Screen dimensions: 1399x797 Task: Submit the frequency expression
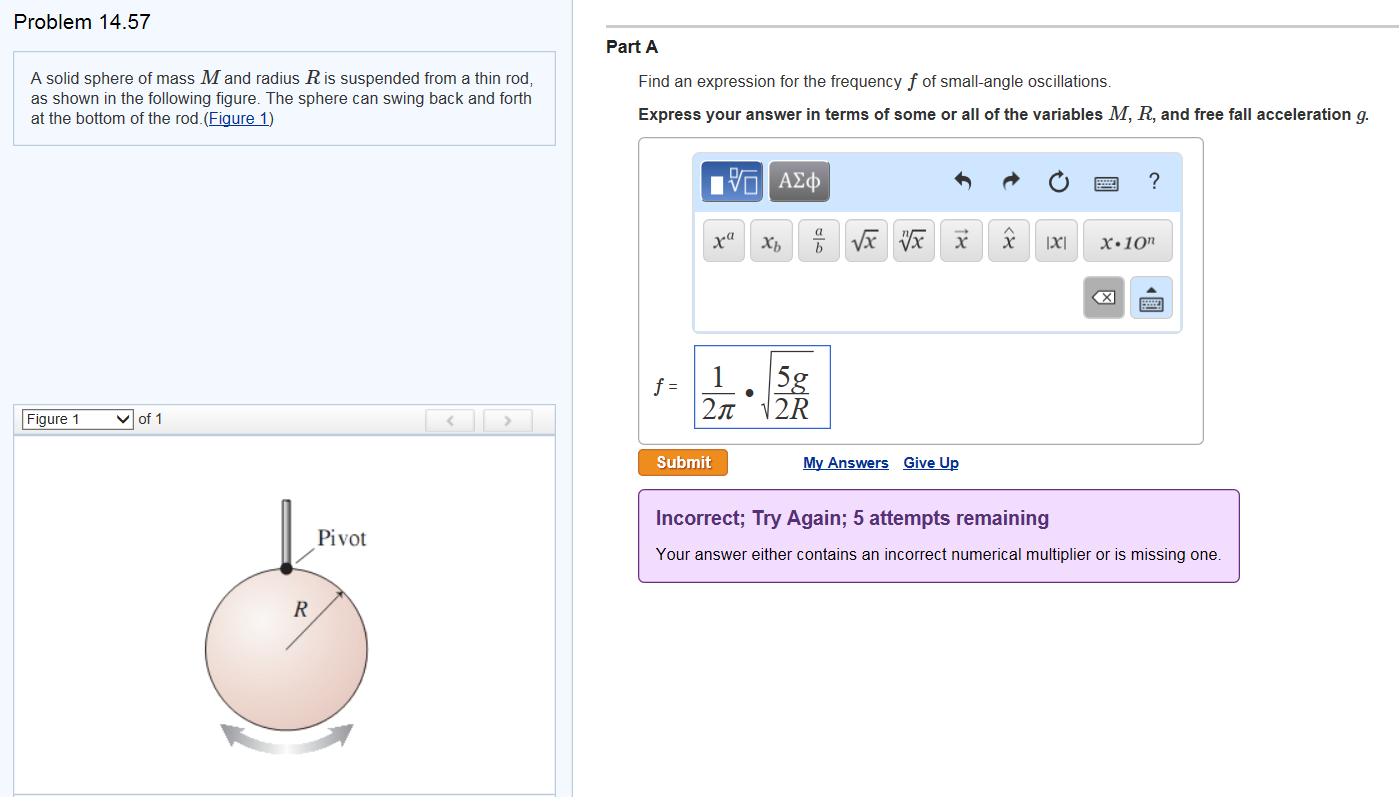tap(682, 462)
